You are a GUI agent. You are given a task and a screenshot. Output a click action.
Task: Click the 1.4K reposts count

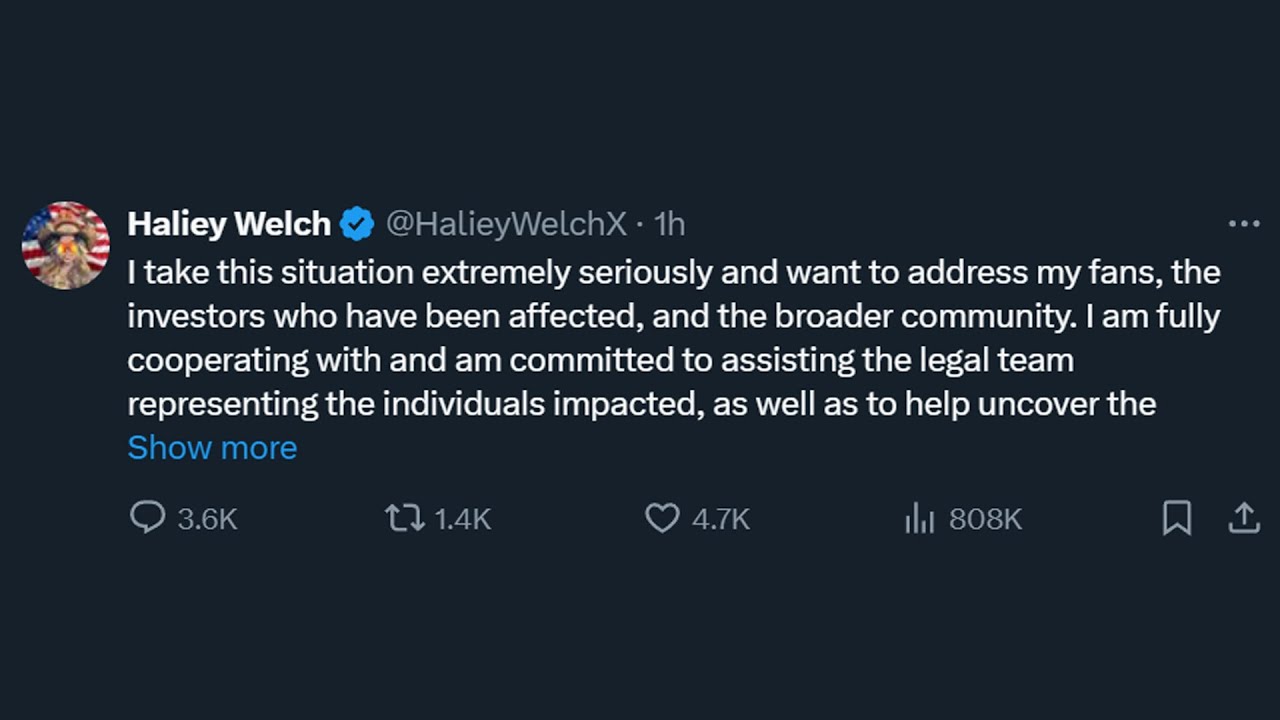click(462, 519)
